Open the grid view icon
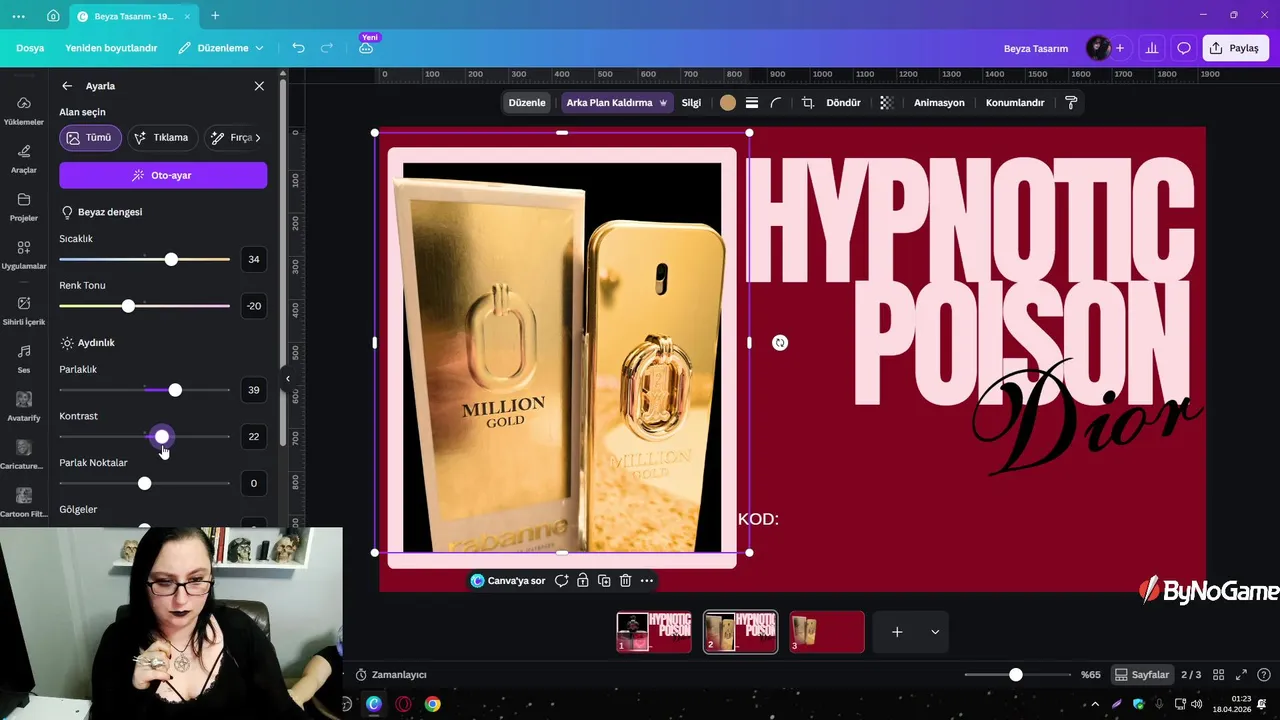Viewport: 1280px width, 720px height. click(x=1219, y=675)
